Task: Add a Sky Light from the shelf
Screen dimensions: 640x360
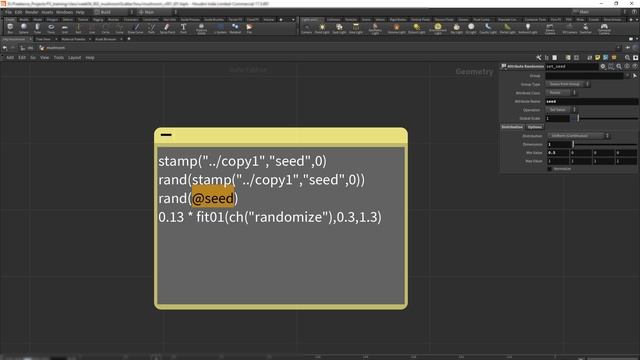Action: (x=456, y=28)
